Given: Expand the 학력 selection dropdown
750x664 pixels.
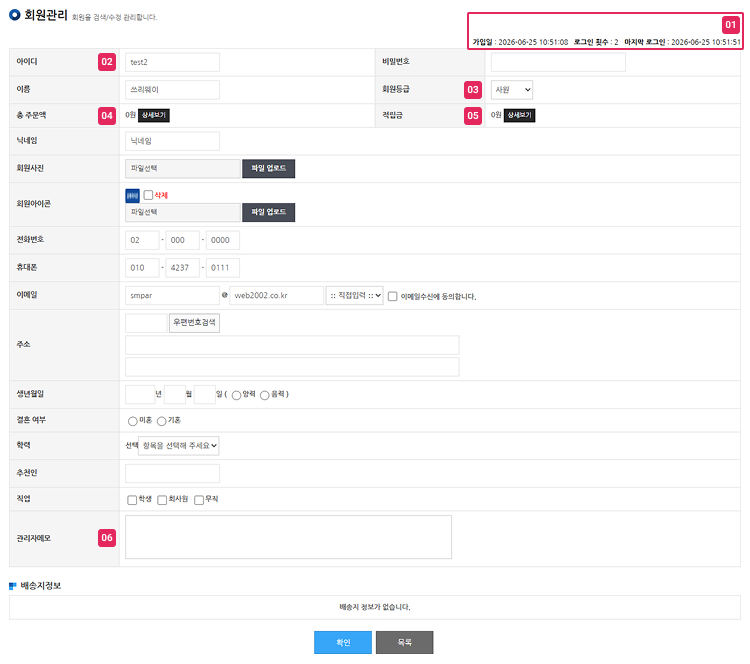Looking at the screenshot, I should [179, 445].
